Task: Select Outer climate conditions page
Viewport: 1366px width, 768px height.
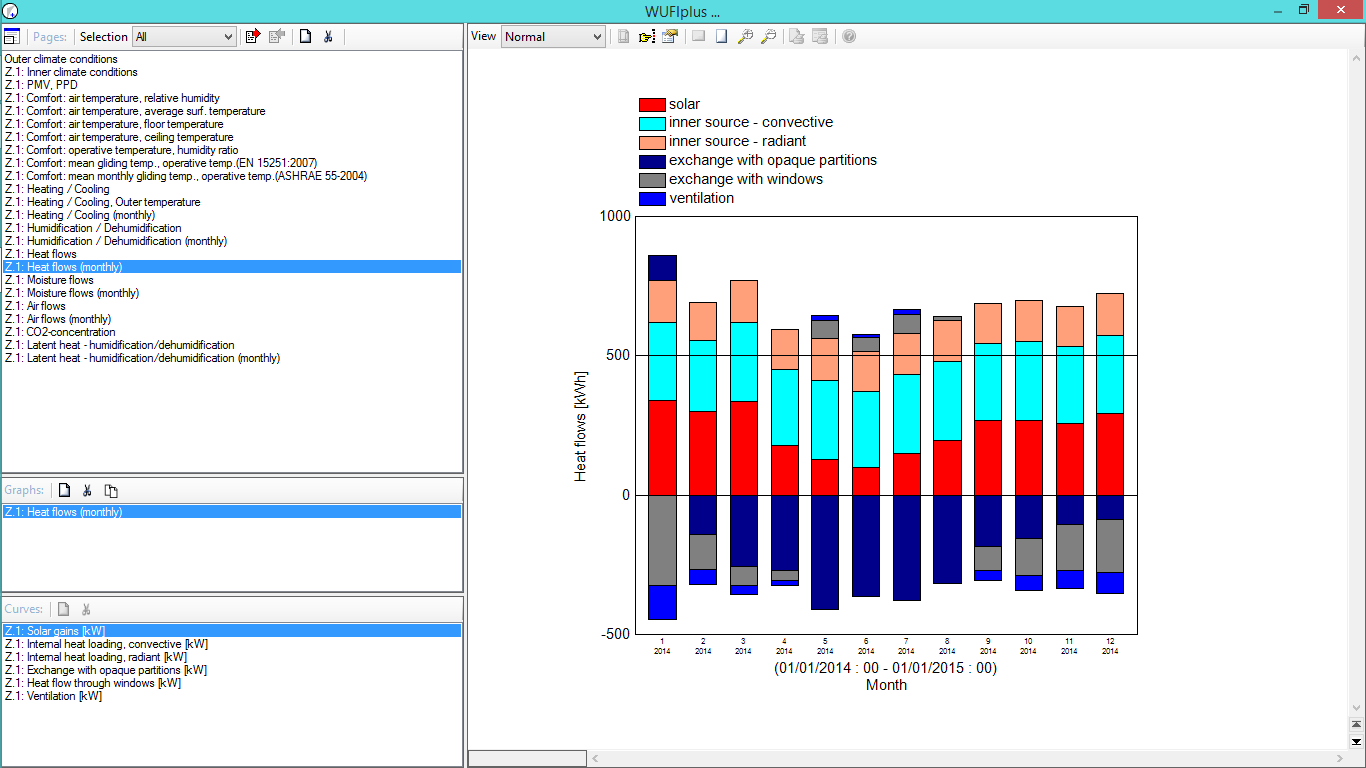Action: pyautogui.click(x=61, y=59)
